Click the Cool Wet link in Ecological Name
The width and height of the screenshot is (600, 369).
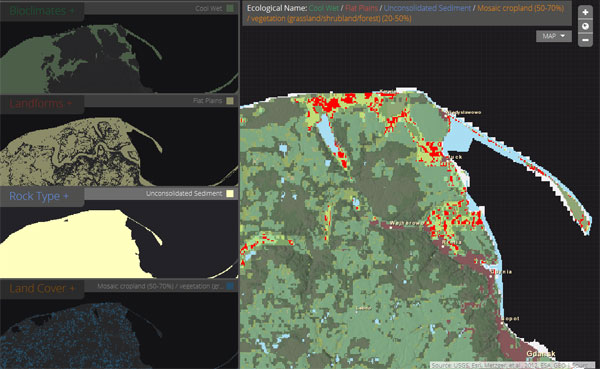pos(324,8)
